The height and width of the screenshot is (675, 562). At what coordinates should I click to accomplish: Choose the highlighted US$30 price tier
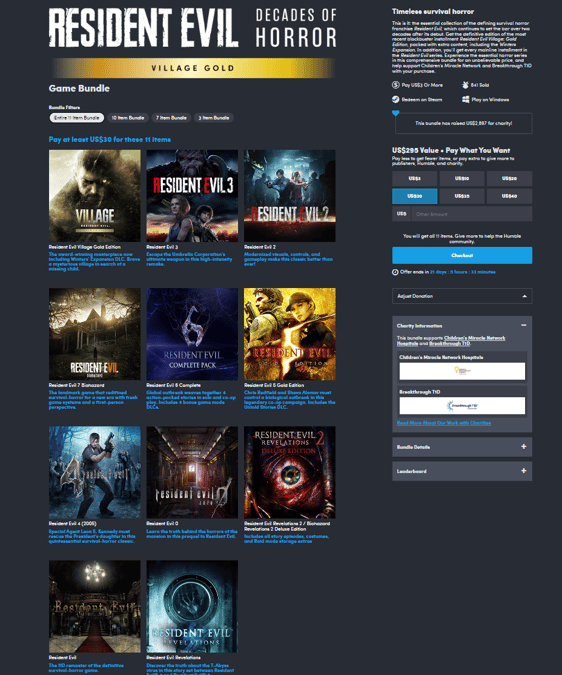coord(414,196)
